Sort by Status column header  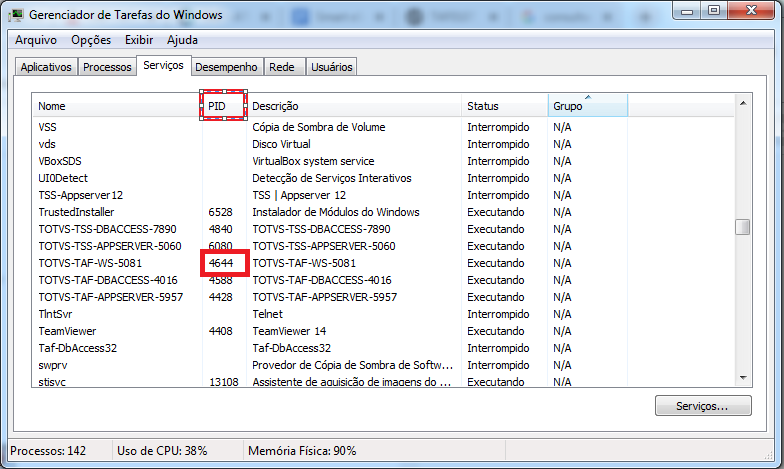pos(504,106)
